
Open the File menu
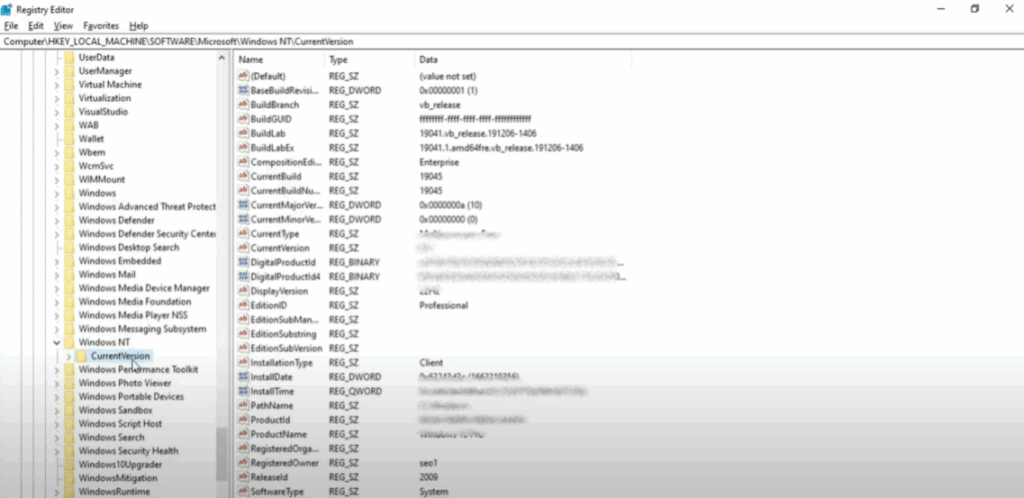tap(10, 26)
